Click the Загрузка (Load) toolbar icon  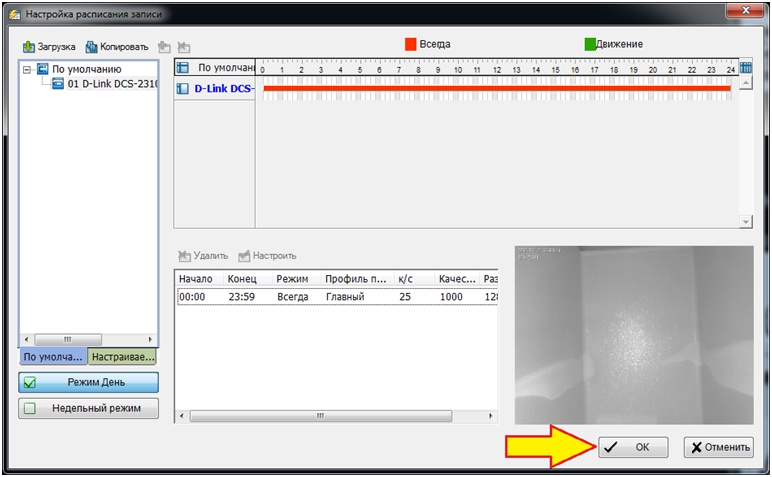[x=29, y=47]
